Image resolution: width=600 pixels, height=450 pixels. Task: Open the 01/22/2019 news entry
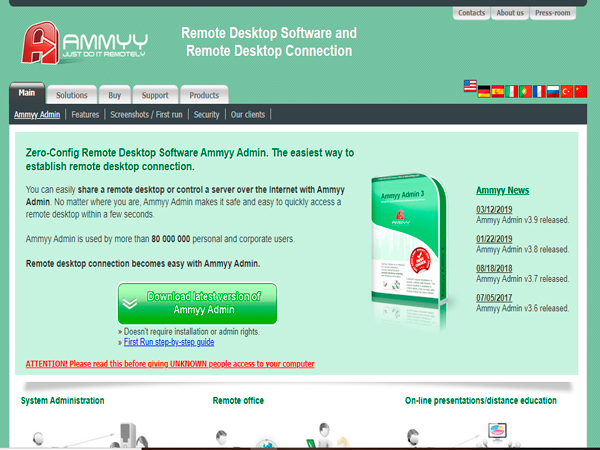pos(494,239)
